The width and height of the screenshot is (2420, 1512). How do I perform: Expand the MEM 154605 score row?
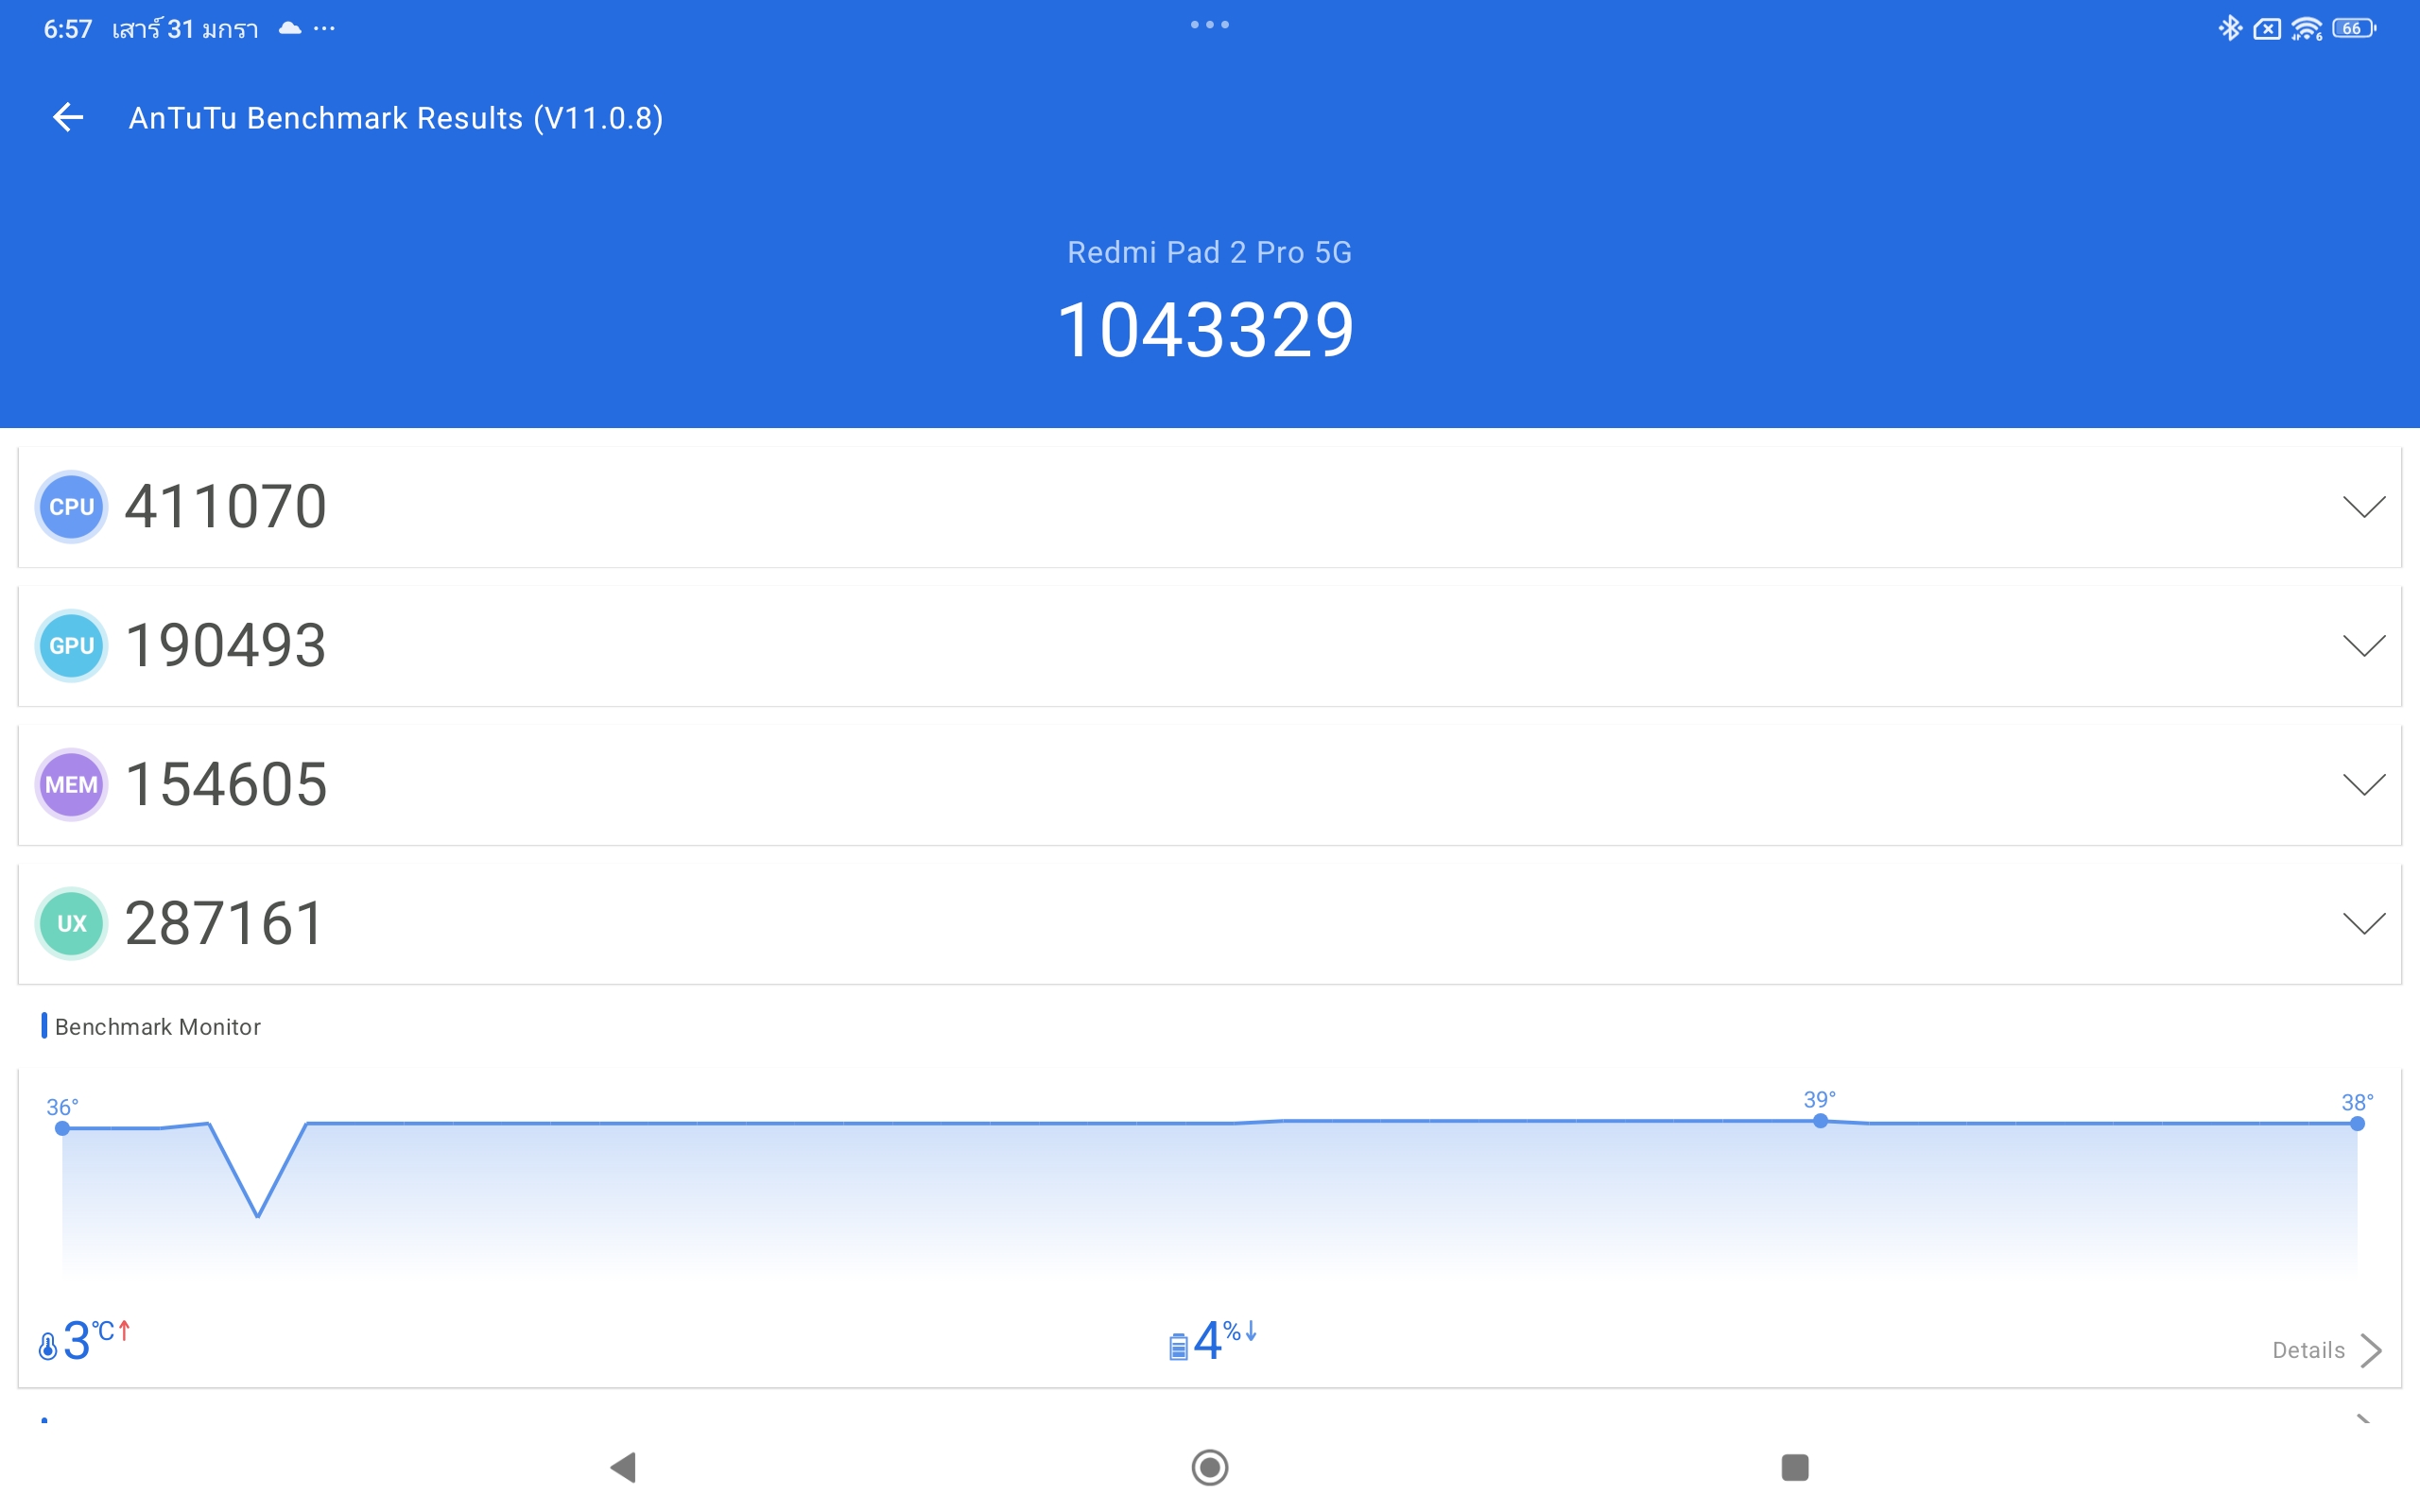click(2363, 785)
